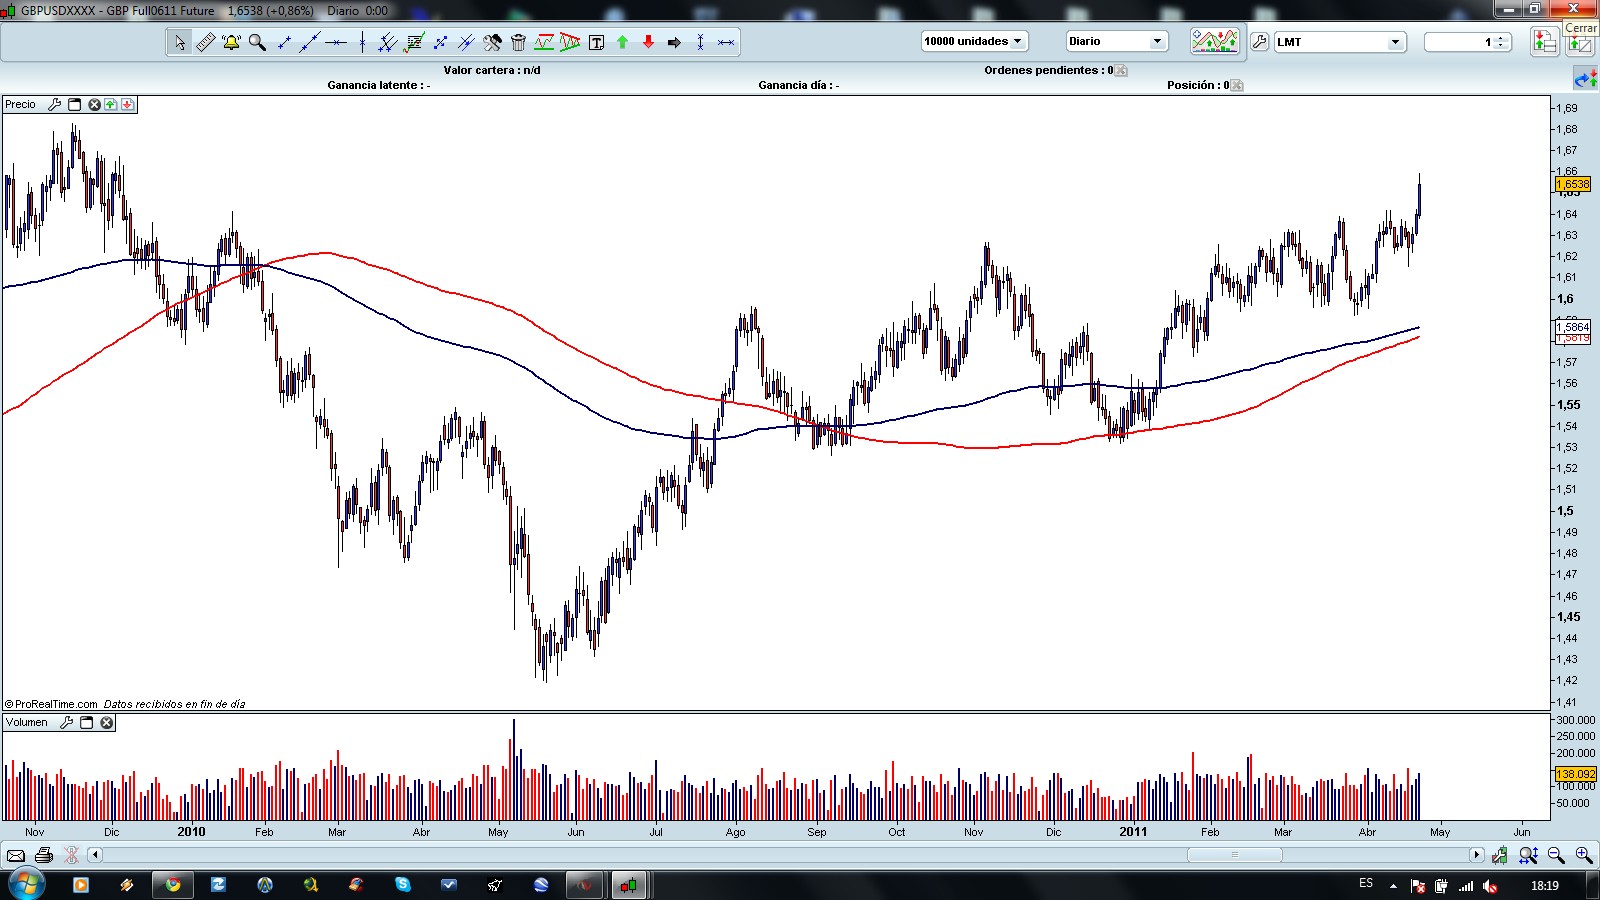Close the Precio price panel
The image size is (1600, 900).
coord(95,104)
